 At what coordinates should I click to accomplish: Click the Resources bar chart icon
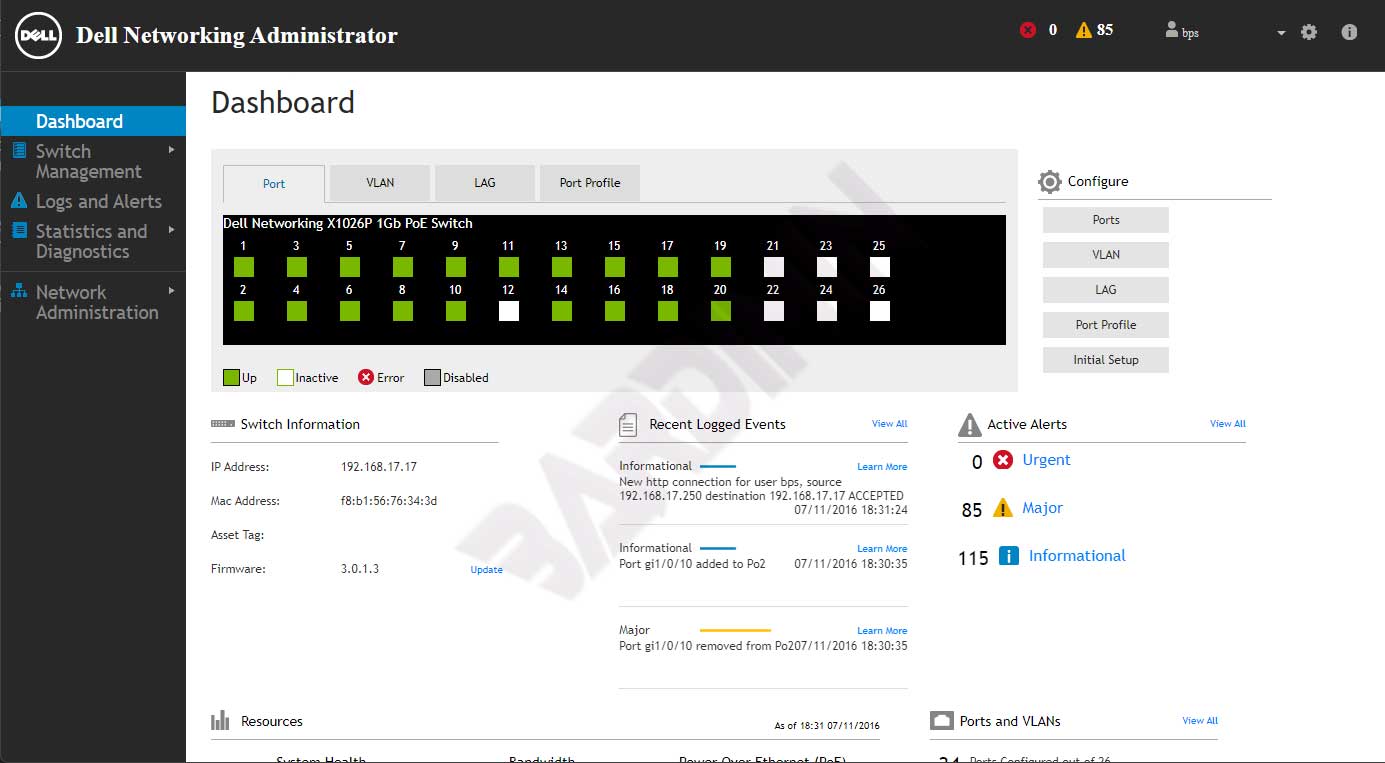click(220, 721)
